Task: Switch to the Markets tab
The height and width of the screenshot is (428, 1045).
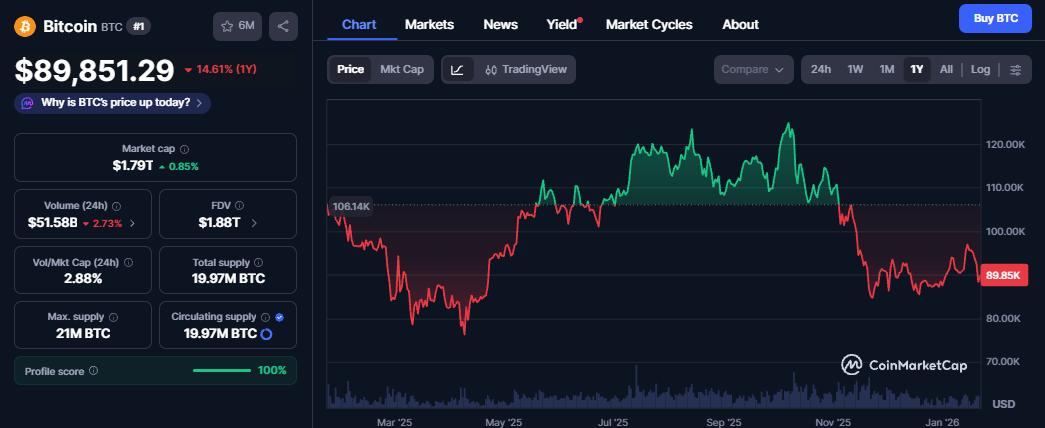Action: (429, 24)
